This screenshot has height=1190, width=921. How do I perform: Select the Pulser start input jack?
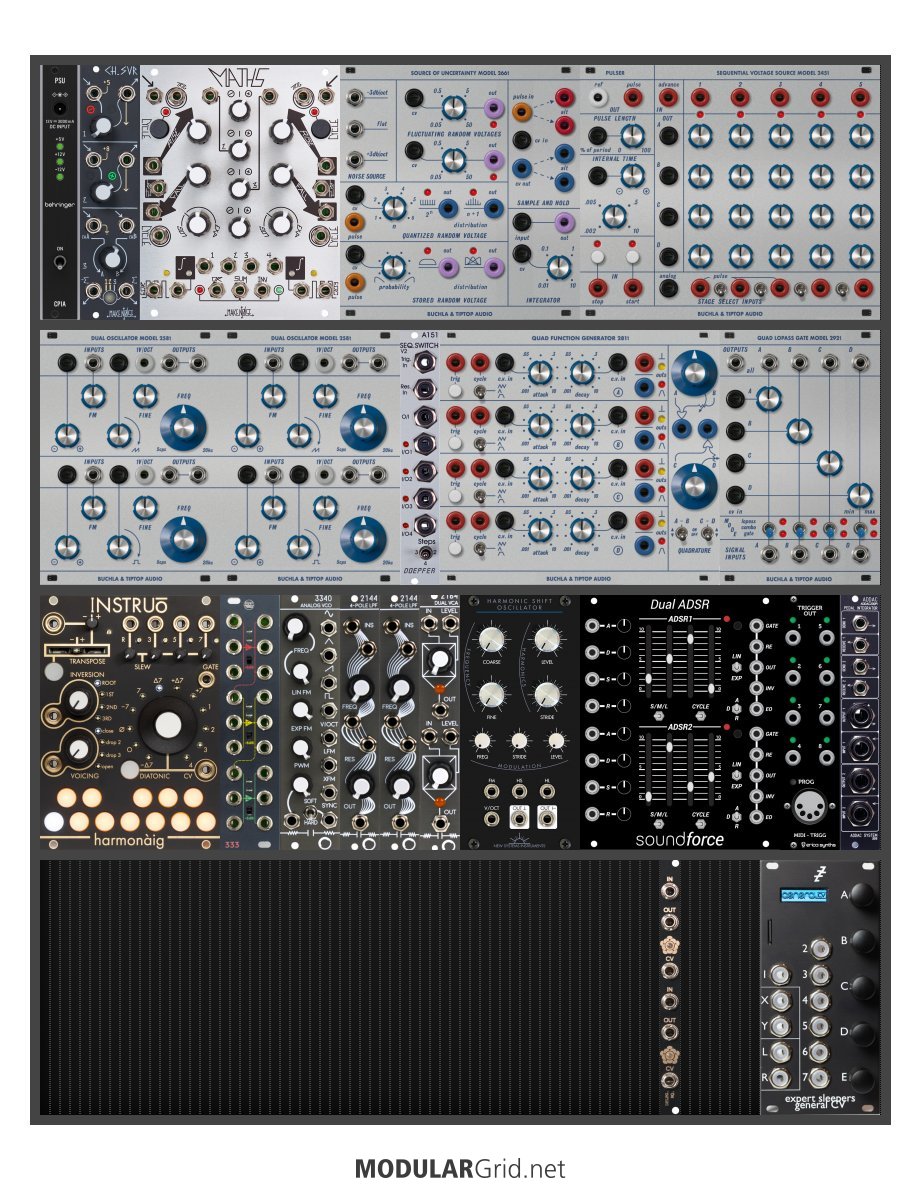633,288
